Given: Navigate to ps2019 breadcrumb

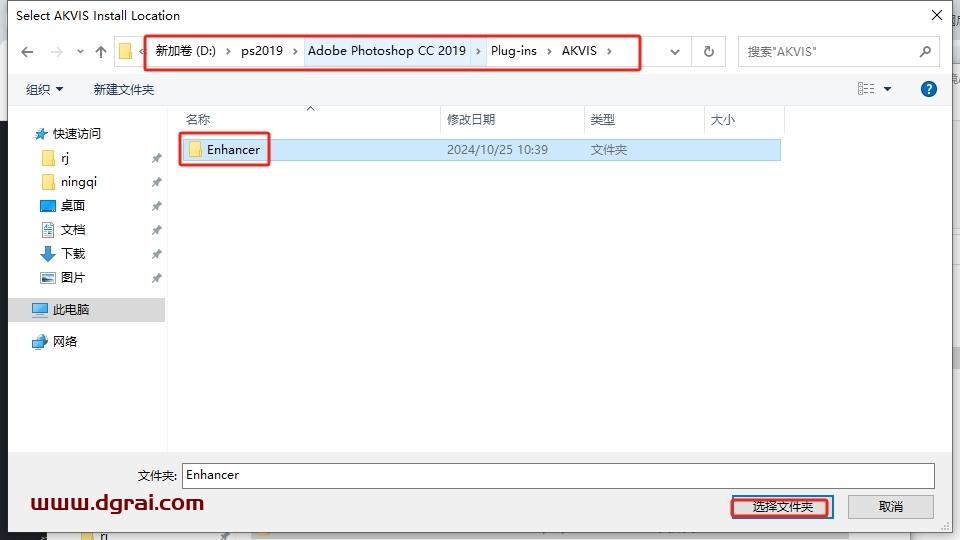Looking at the screenshot, I should click(262, 51).
